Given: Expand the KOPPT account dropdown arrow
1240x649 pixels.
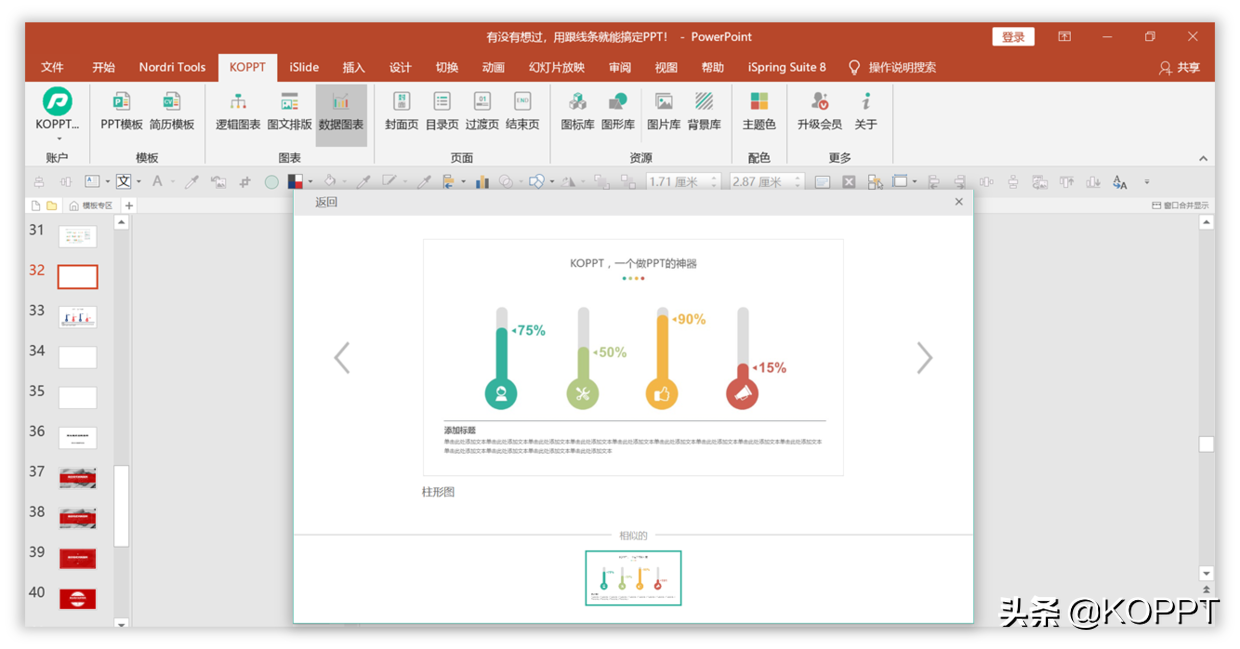Looking at the screenshot, I should (x=58, y=138).
